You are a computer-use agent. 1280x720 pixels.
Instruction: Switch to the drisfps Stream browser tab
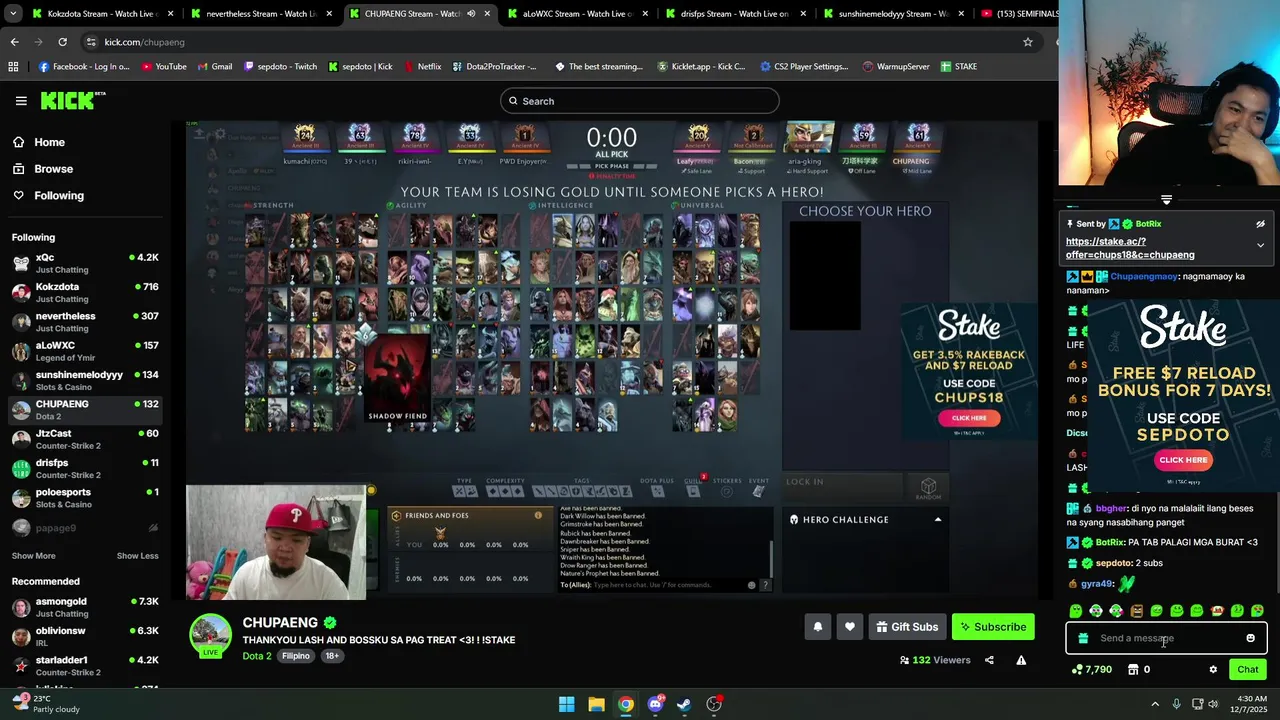click(x=735, y=14)
